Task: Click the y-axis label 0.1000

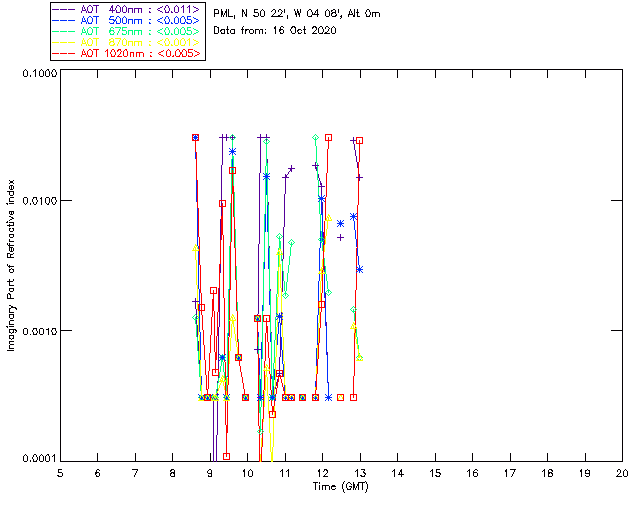Action: [40, 74]
